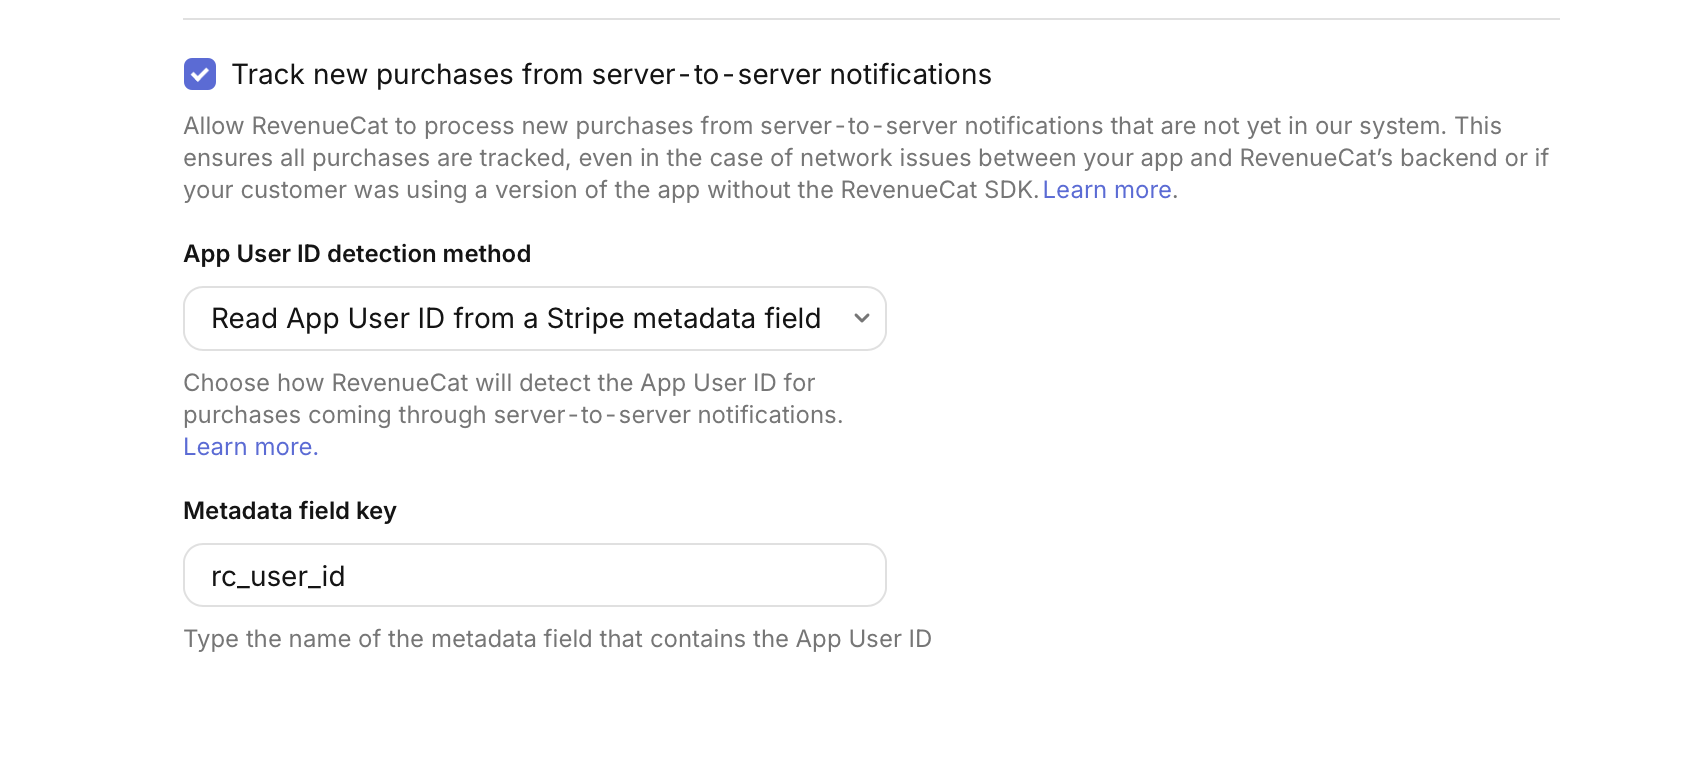Uncheck Track new purchases from server-to-server notifications
This screenshot has width=1682, height=760.
tap(200, 74)
